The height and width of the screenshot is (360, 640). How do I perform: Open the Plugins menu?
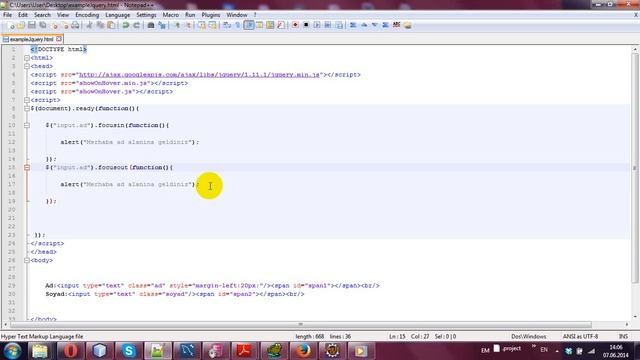pyautogui.click(x=211, y=15)
